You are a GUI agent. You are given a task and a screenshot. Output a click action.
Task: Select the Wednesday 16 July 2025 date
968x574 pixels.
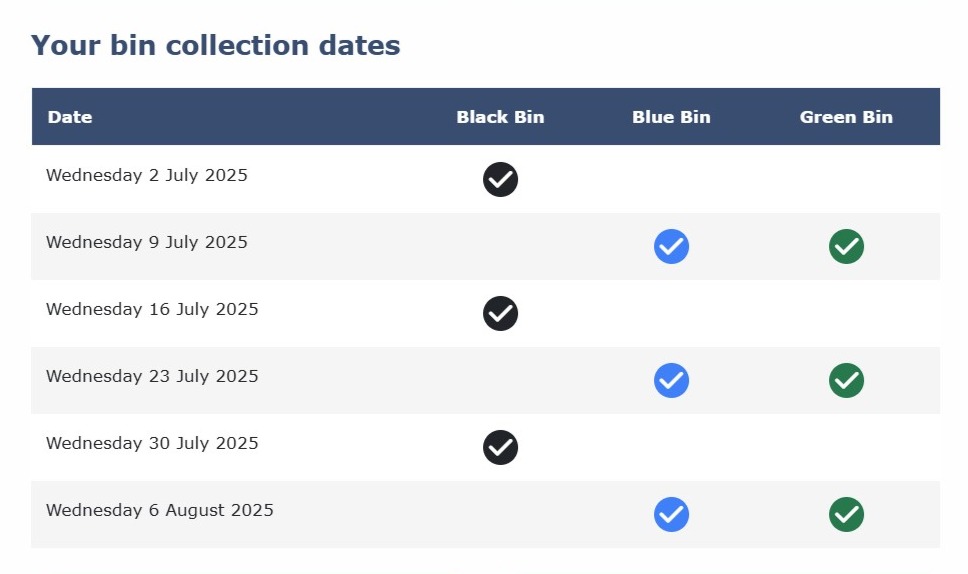pos(152,310)
